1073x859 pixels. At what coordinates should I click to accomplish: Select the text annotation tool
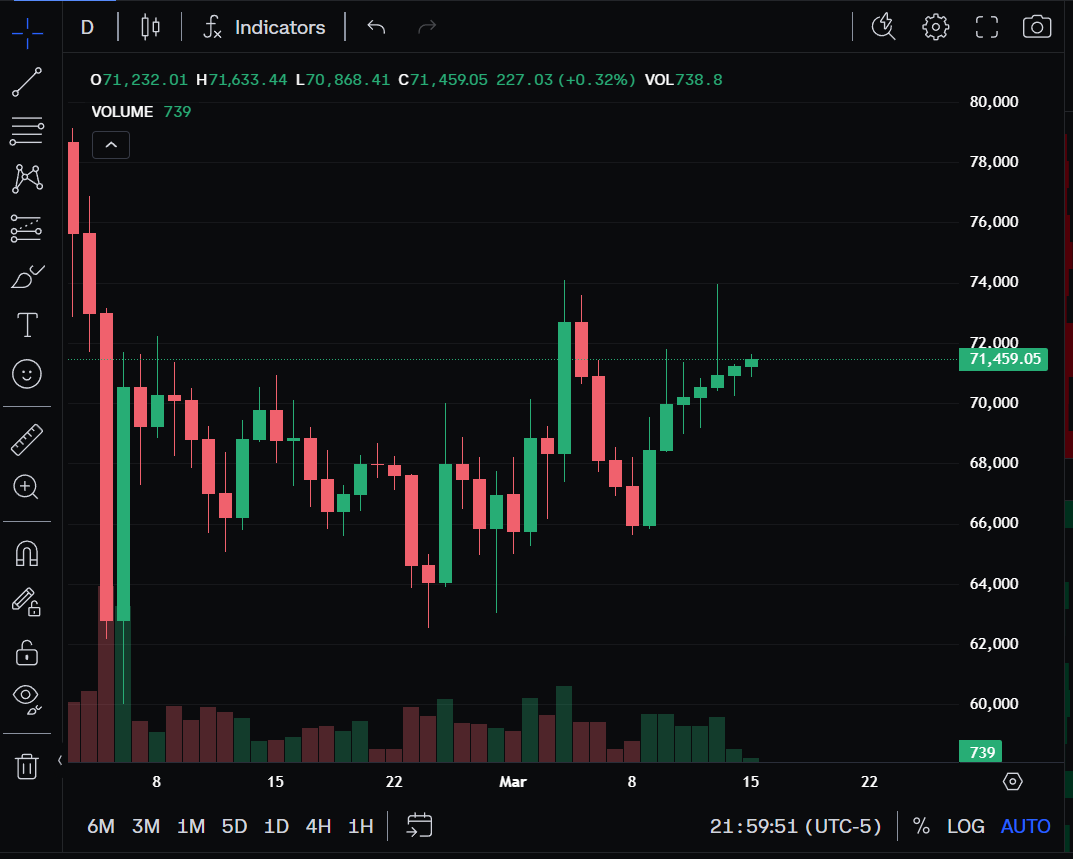click(x=27, y=324)
